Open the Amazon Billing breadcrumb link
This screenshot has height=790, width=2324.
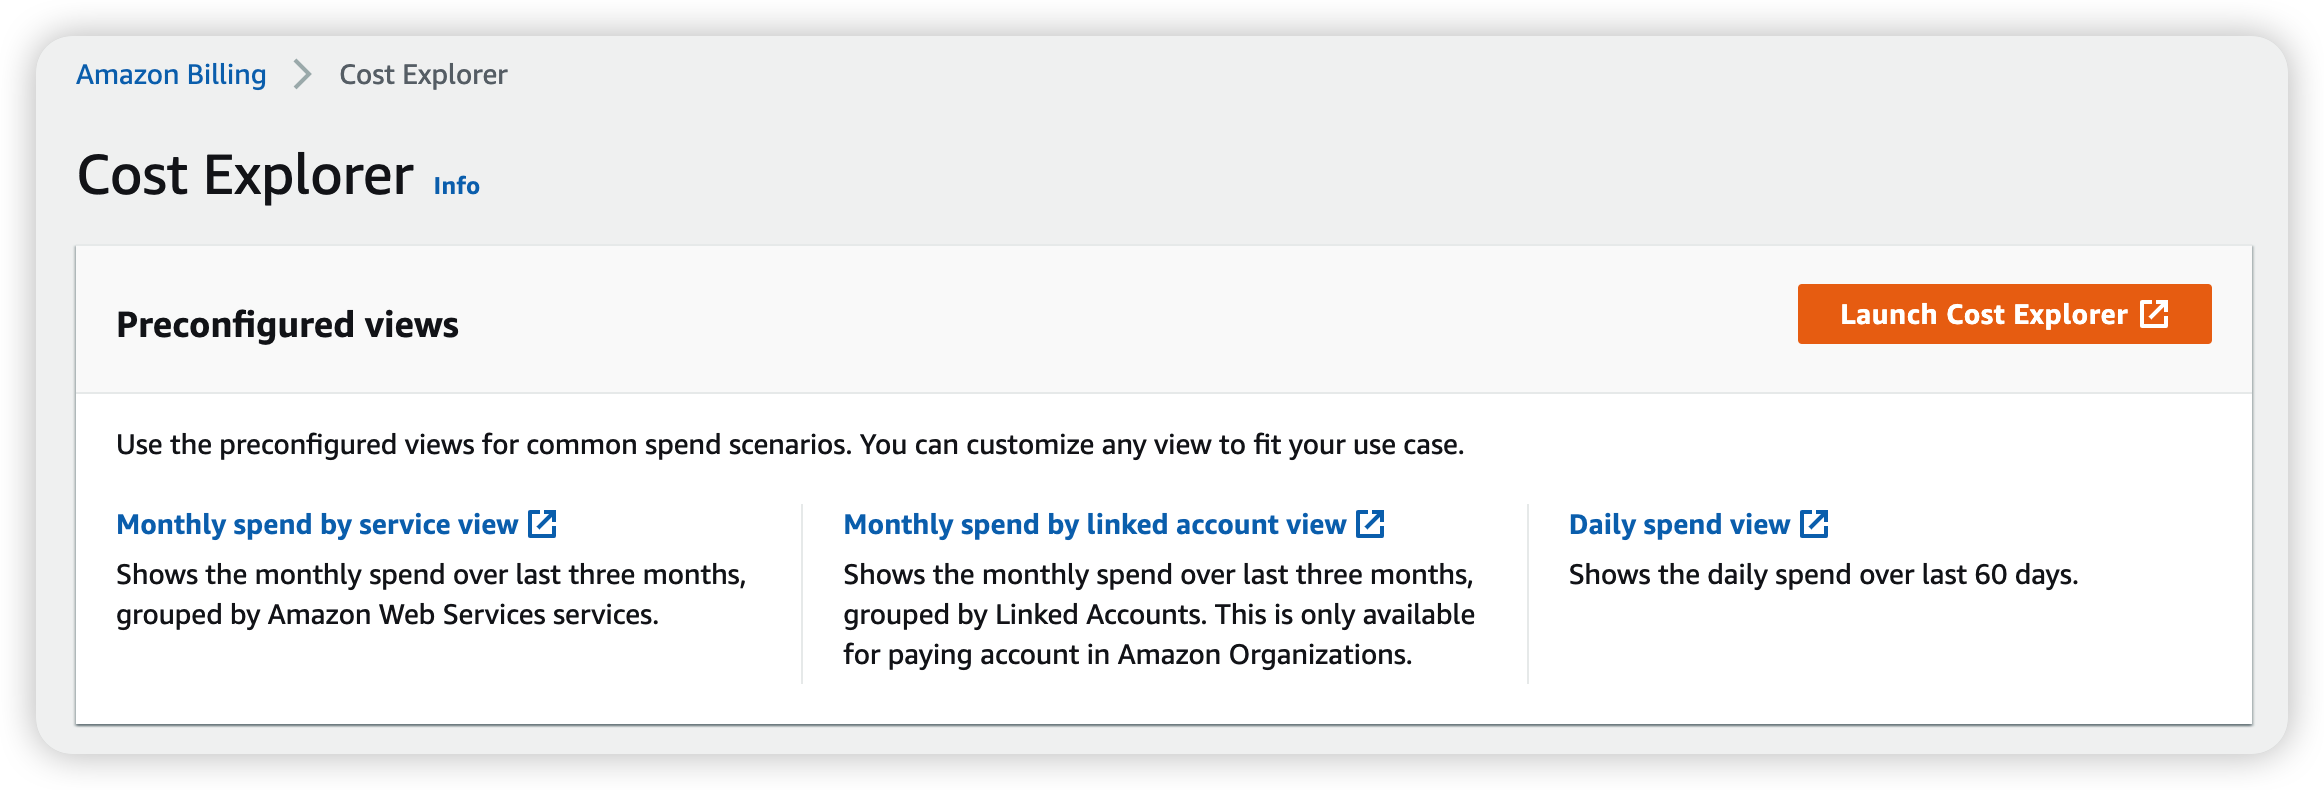coord(171,75)
